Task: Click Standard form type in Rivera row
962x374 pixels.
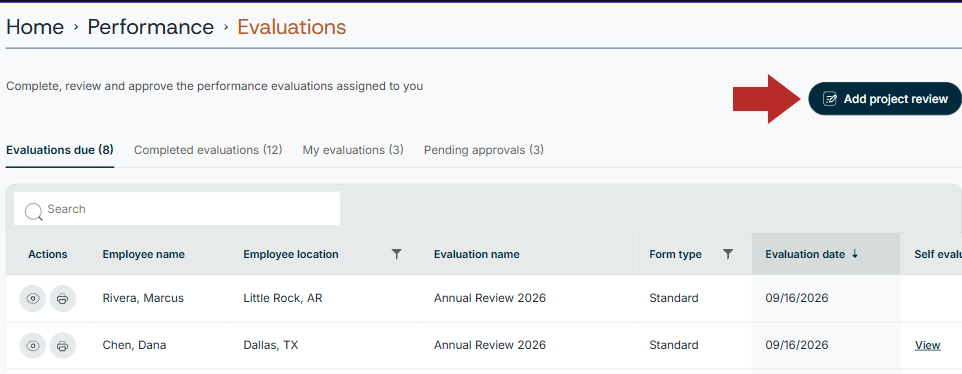Action: pyautogui.click(x=674, y=299)
